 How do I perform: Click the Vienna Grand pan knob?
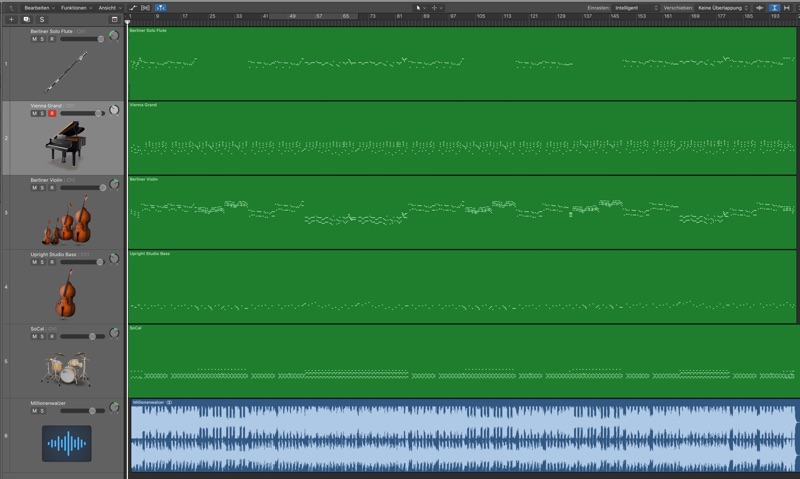tap(114, 110)
